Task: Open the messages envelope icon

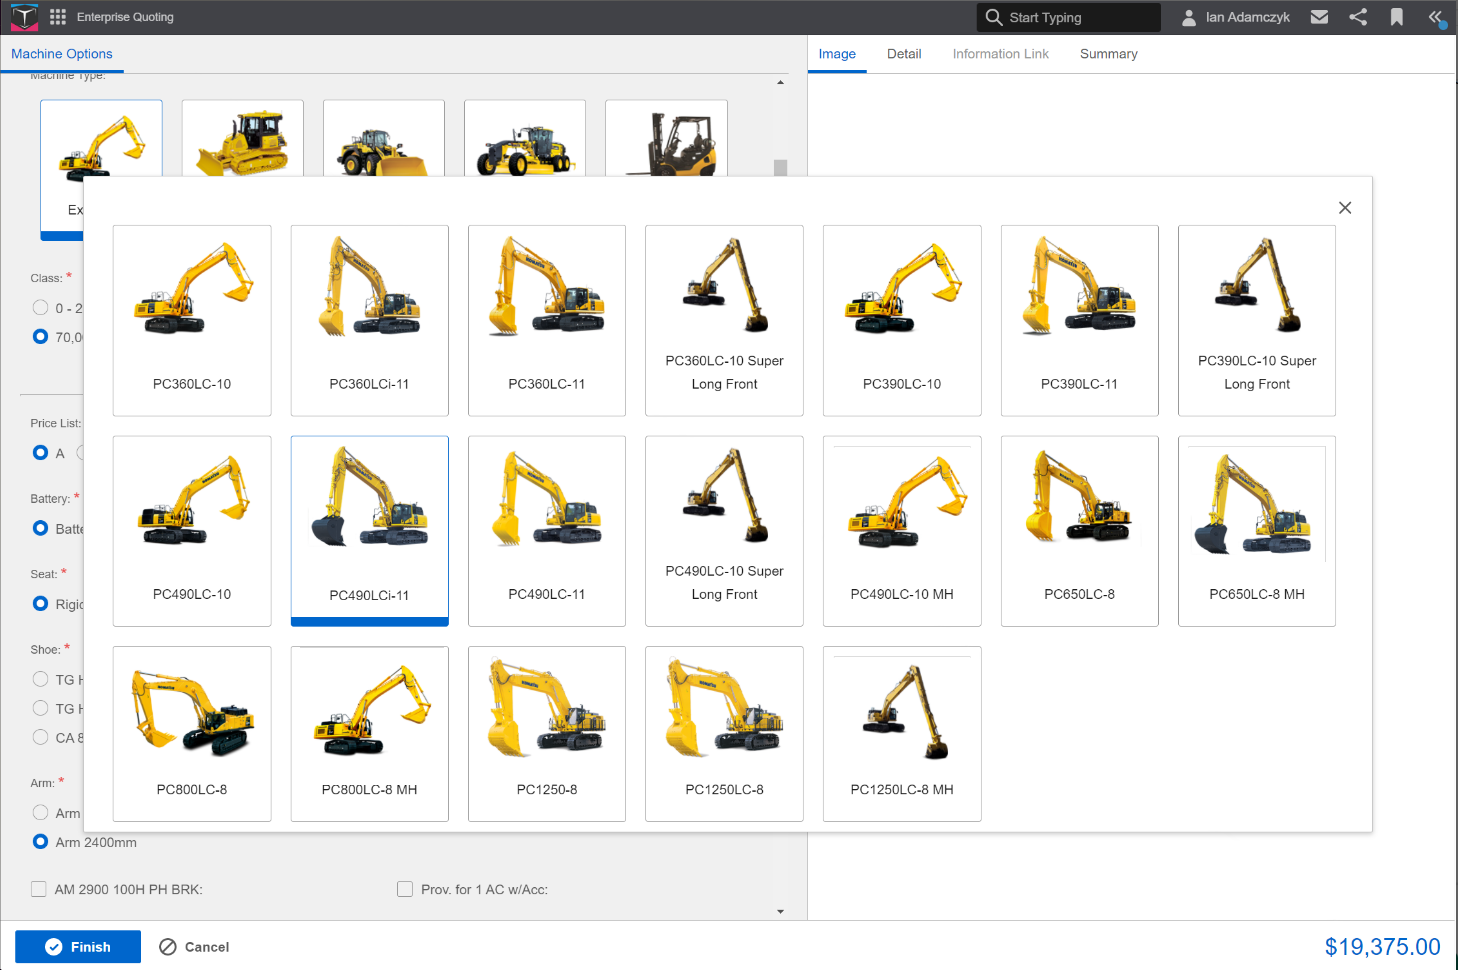Action: 1319,17
